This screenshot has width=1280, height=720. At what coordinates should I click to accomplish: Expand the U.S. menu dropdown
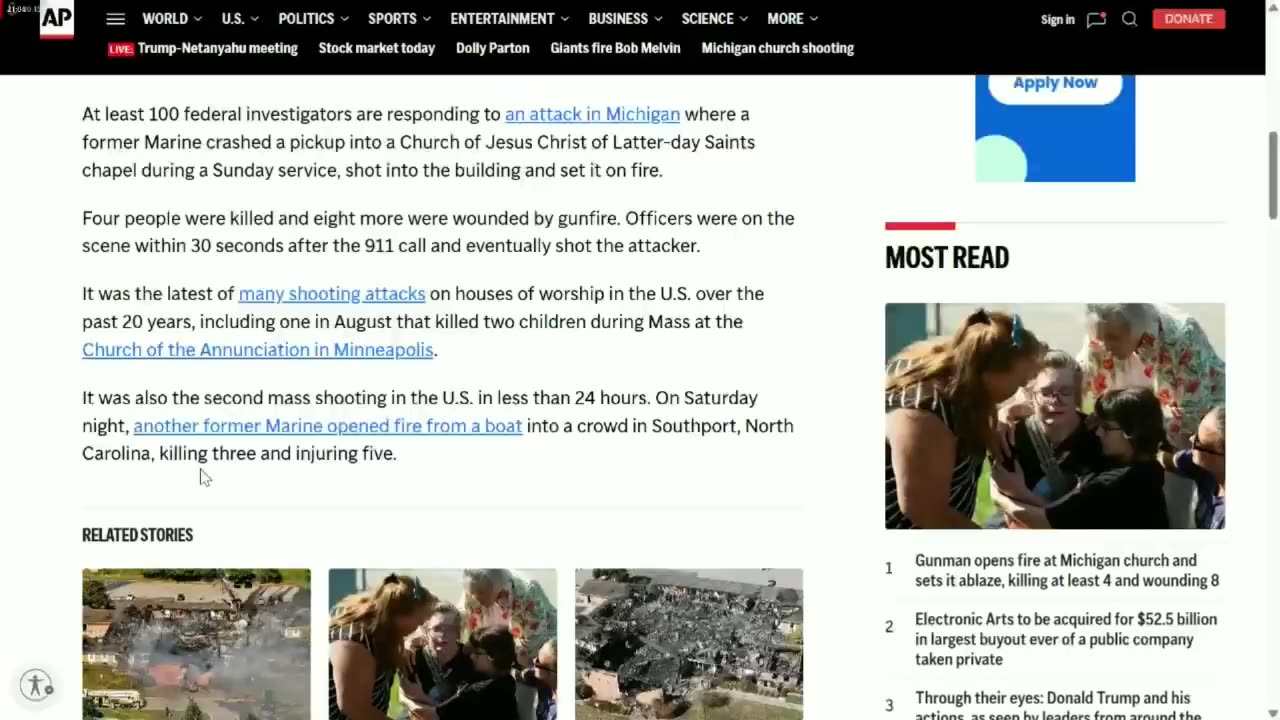tap(240, 19)
